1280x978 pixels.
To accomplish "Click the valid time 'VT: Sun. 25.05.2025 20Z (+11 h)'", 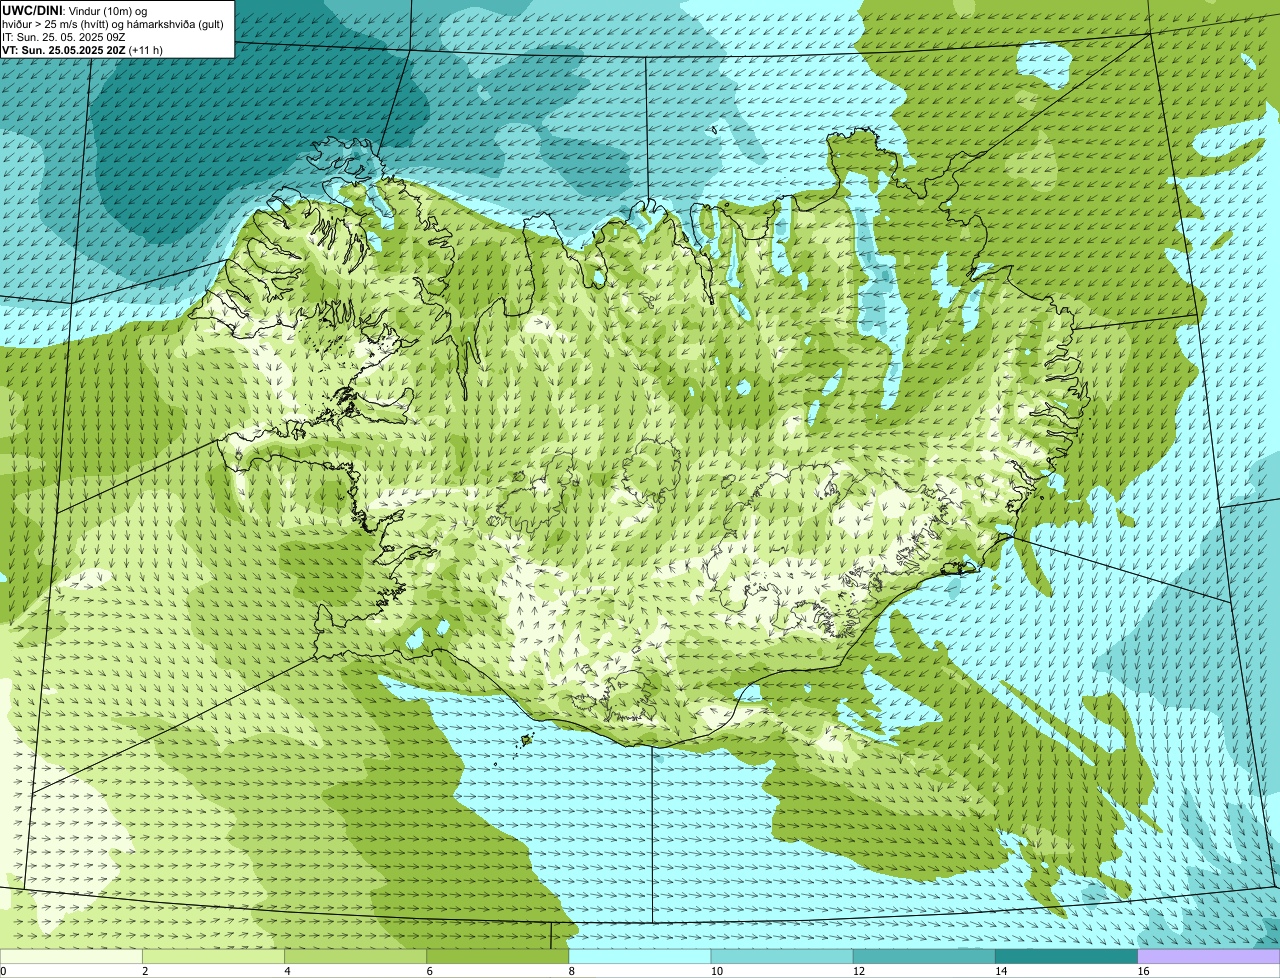I will (x=82, y=49).
